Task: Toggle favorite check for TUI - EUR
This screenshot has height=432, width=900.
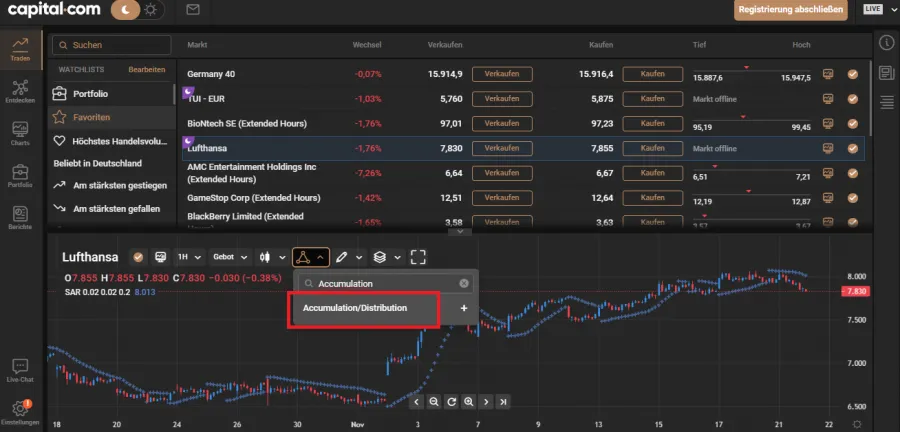Action: point(853,99)
